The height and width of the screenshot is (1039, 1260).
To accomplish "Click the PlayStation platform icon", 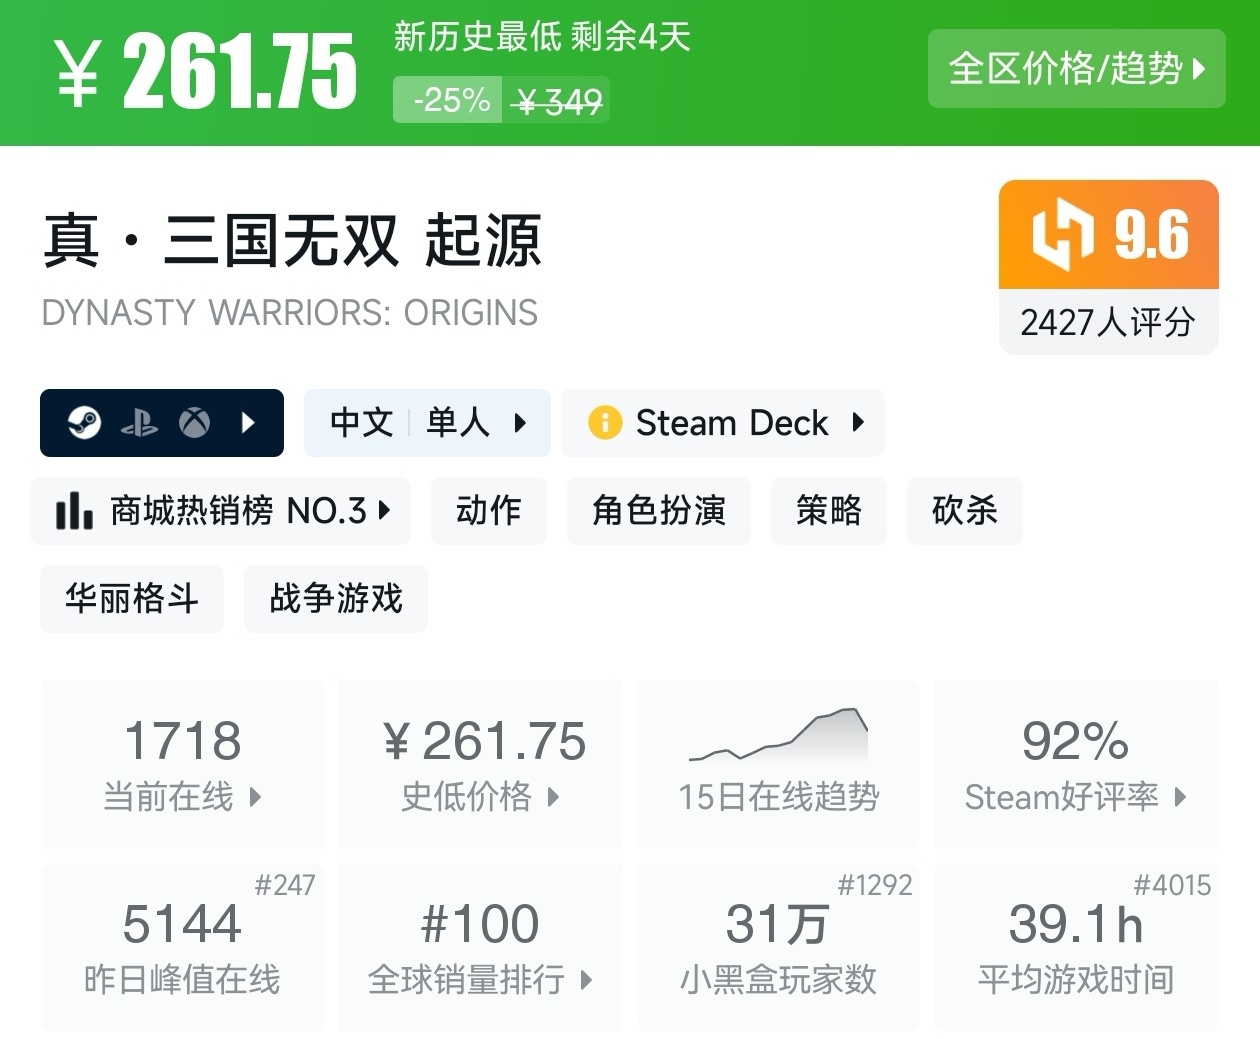I will pos(139,423).
